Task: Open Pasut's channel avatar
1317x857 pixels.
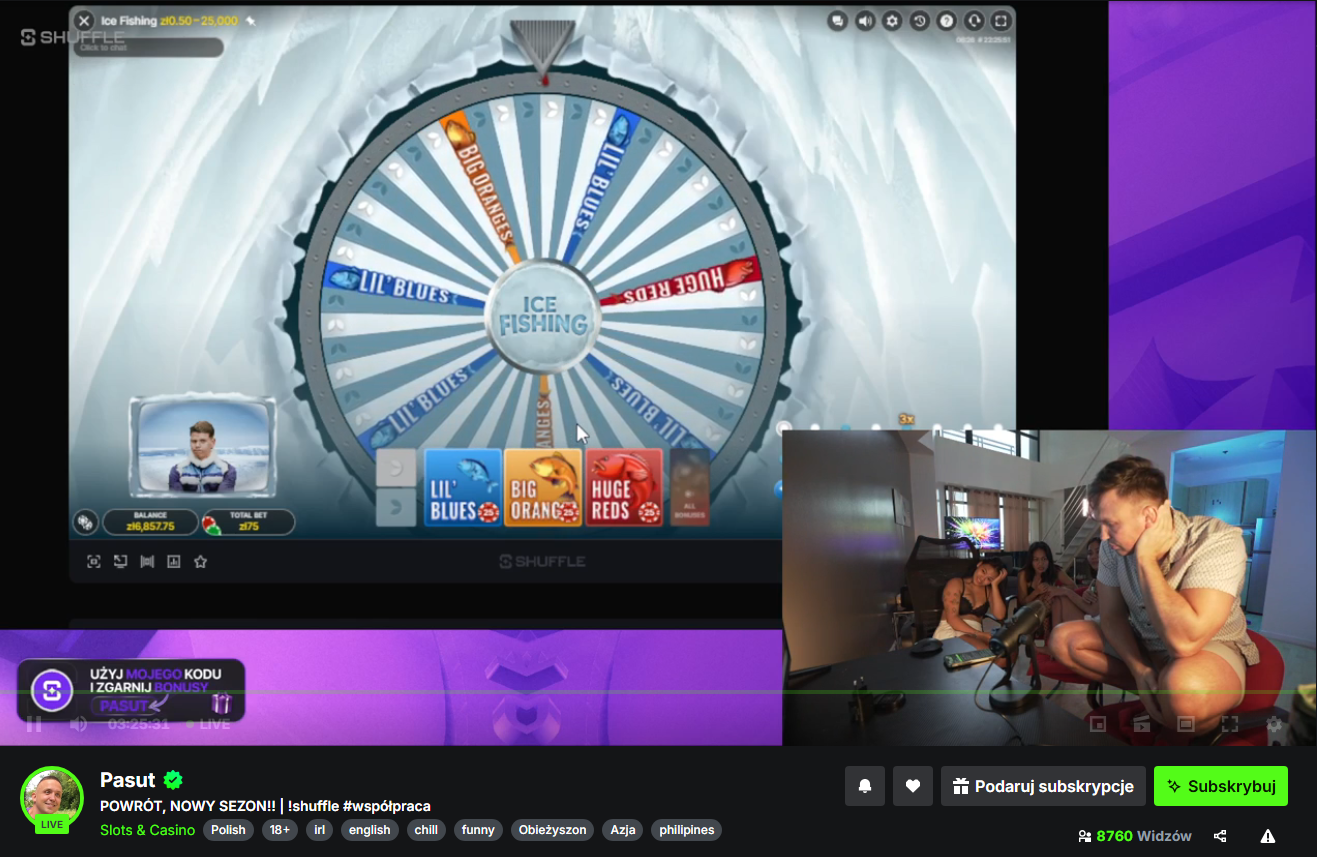Action: (52, 798)
